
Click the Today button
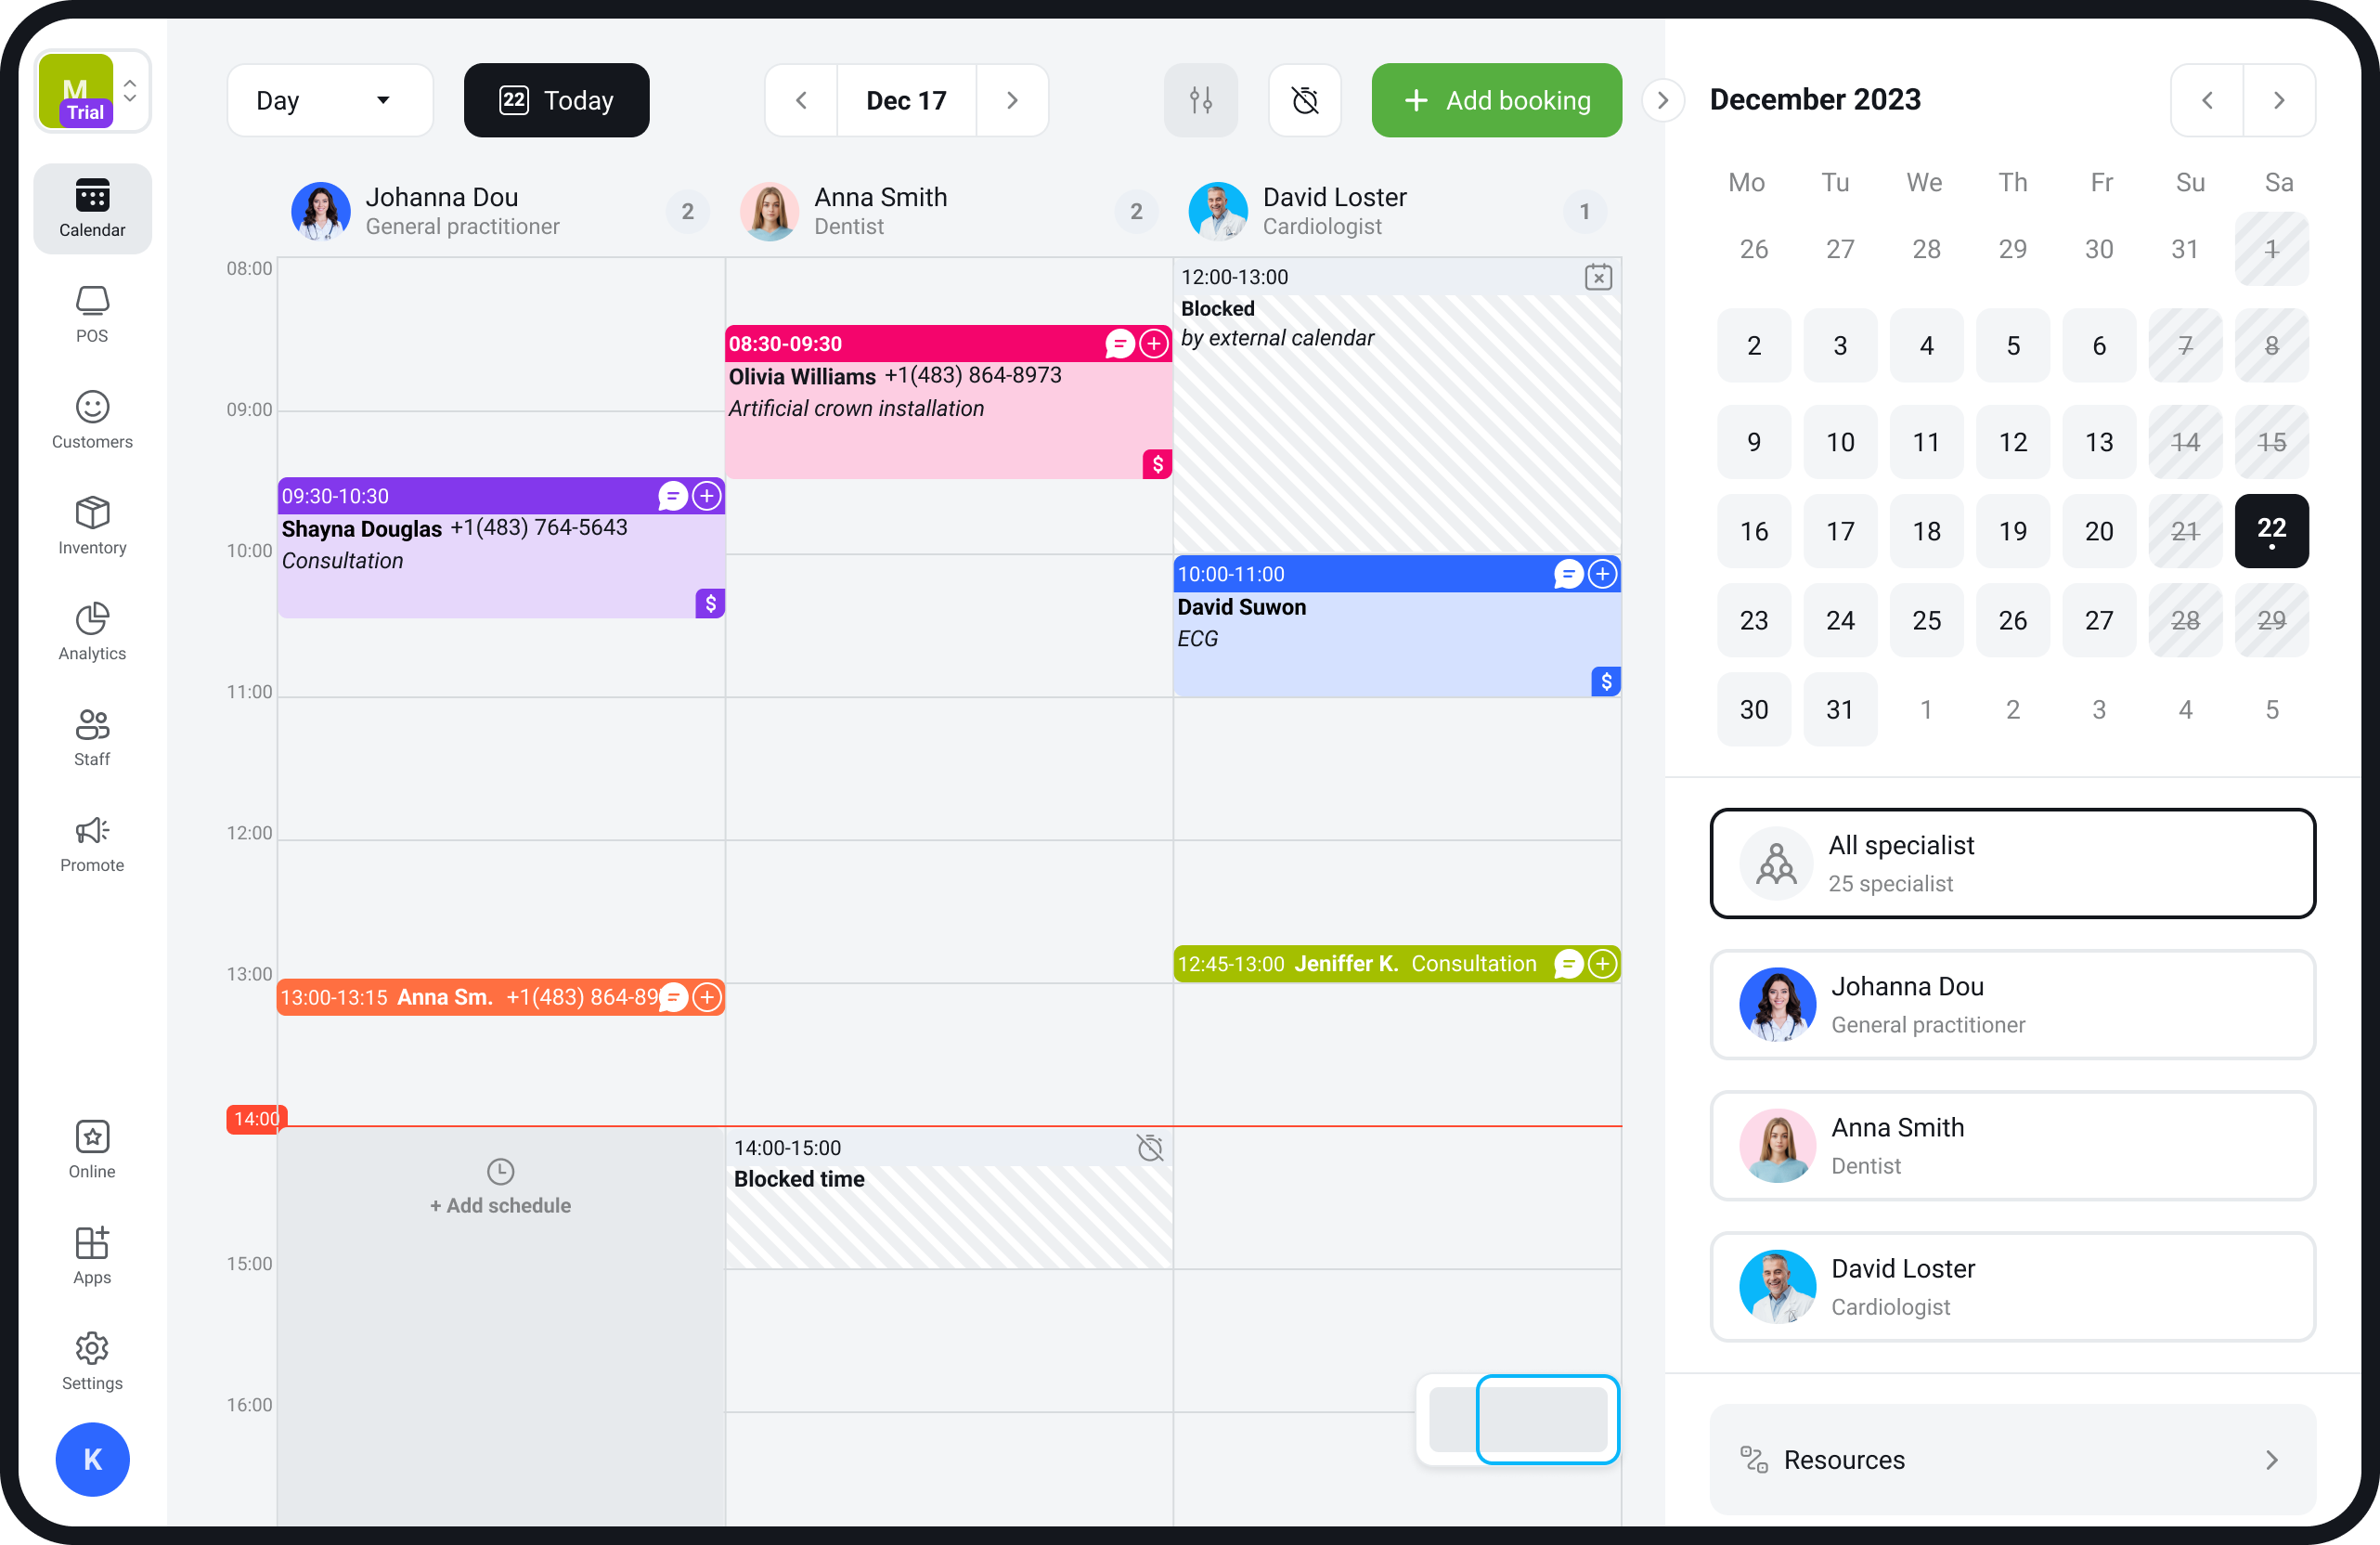557,99
